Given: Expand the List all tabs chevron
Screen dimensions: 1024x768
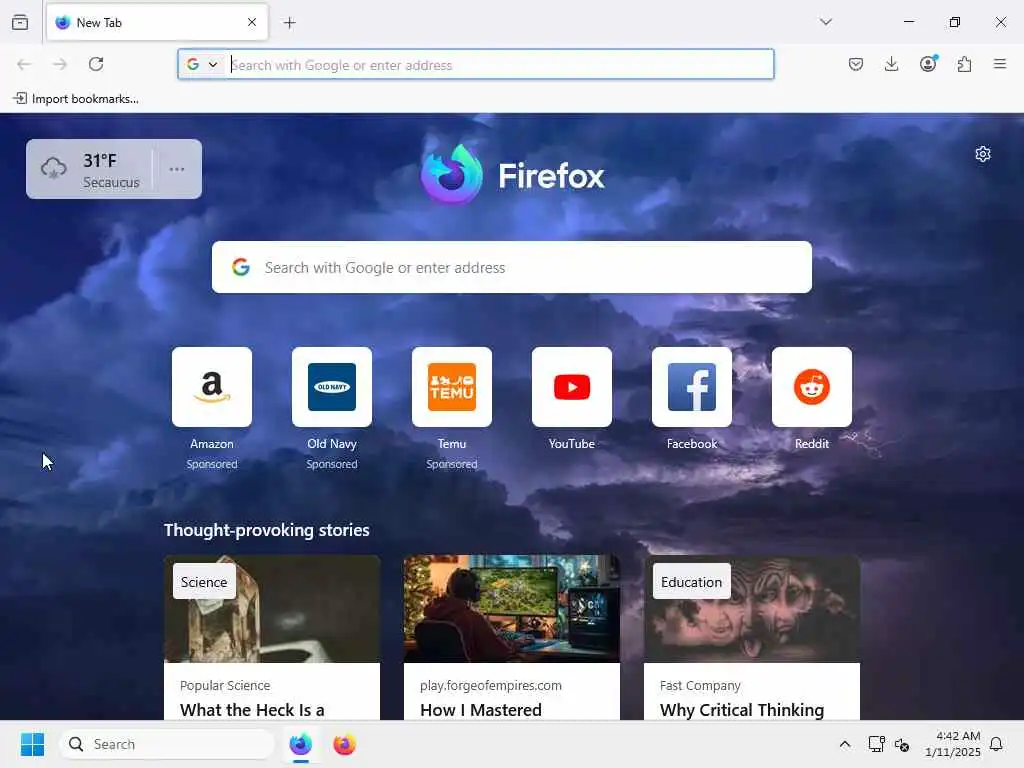Looking at the screenshot, I should [826, 22].
